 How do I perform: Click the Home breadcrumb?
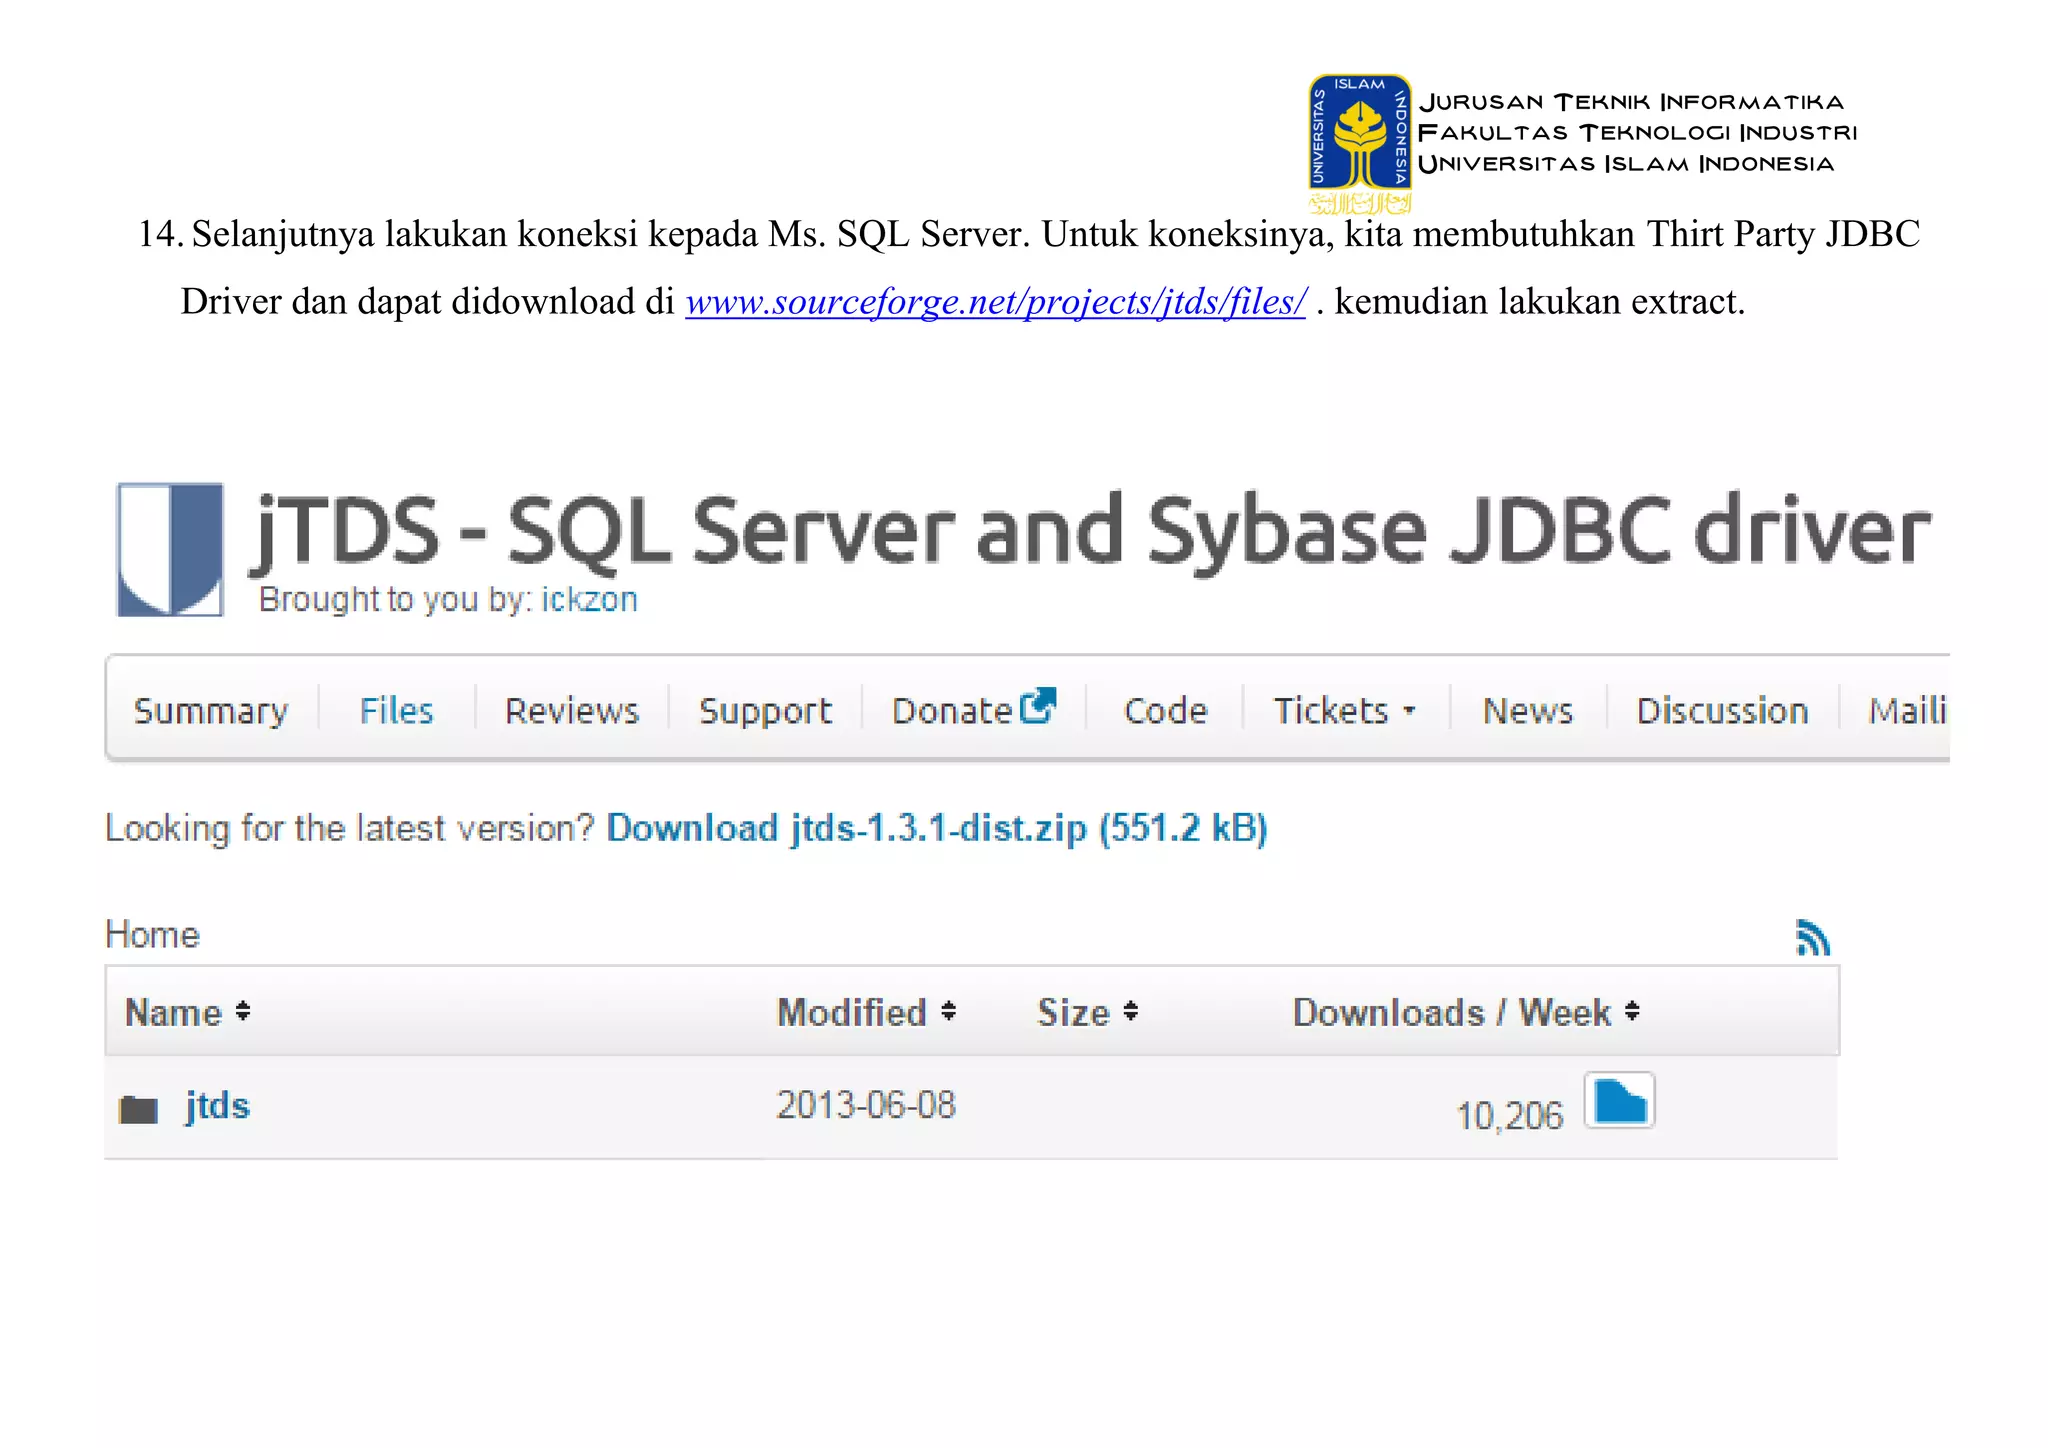152,934
